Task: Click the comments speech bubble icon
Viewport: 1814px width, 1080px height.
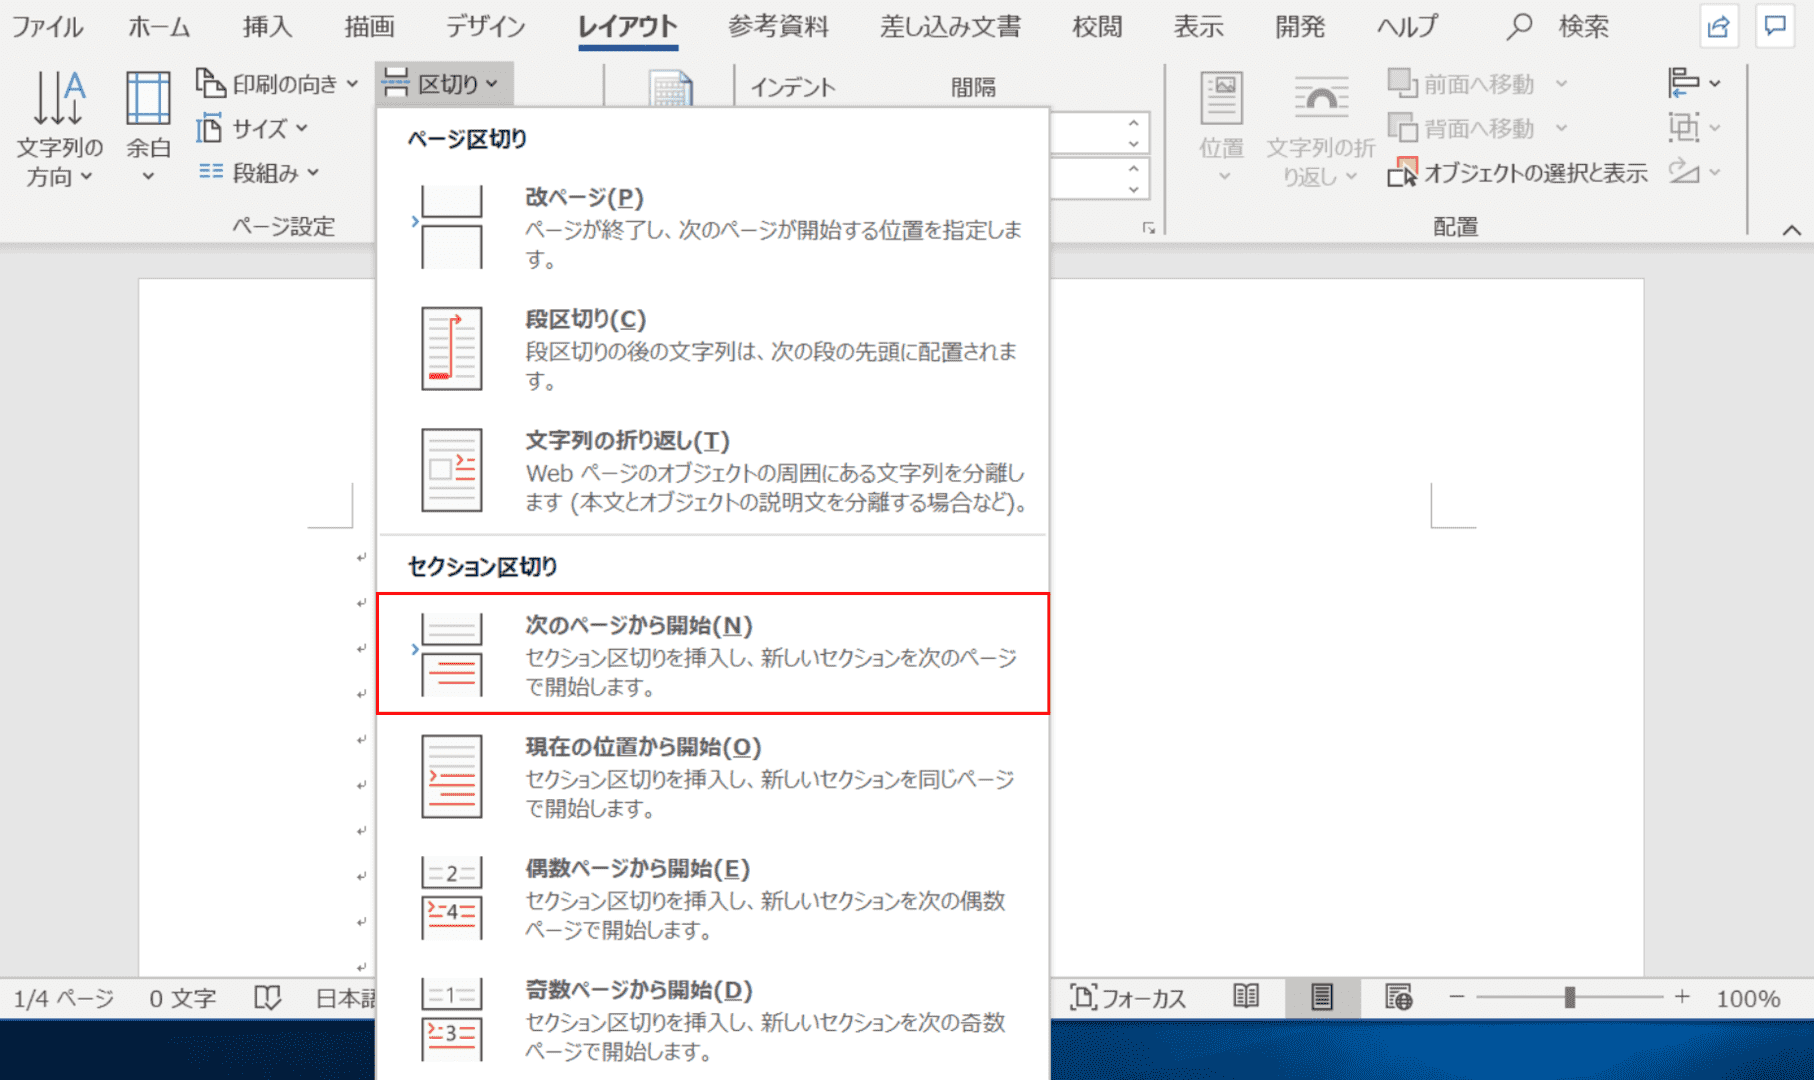Action: pos(1776,26)
